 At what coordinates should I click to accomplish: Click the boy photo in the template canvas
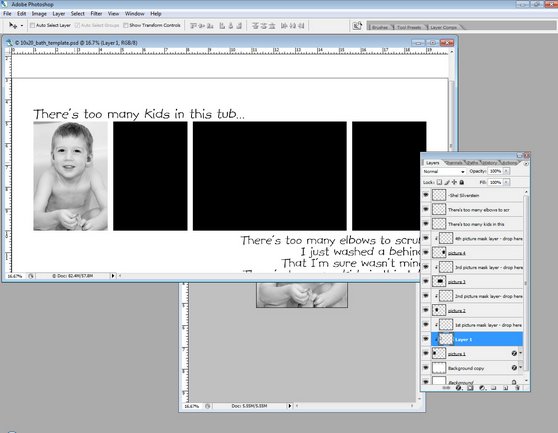70,176
